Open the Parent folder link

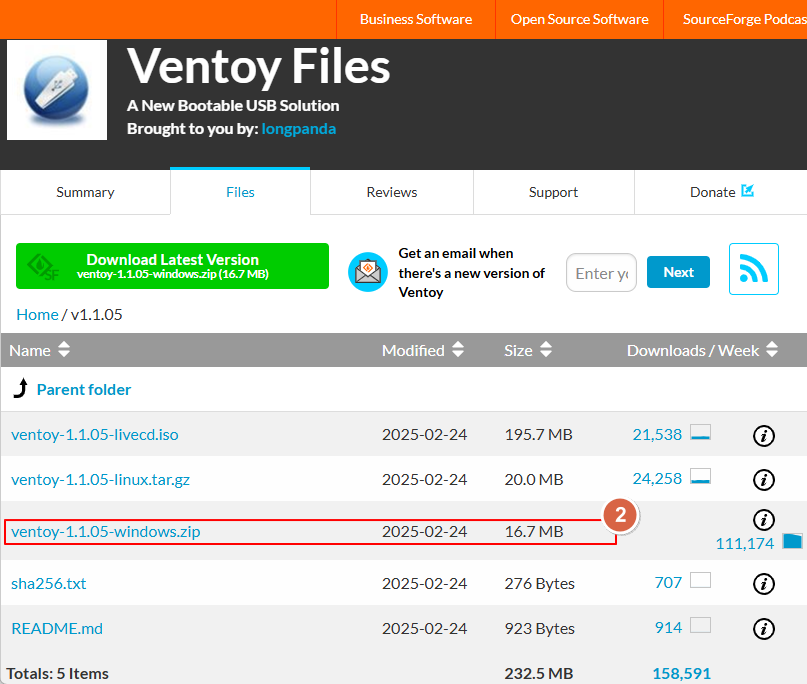(84, 390)
